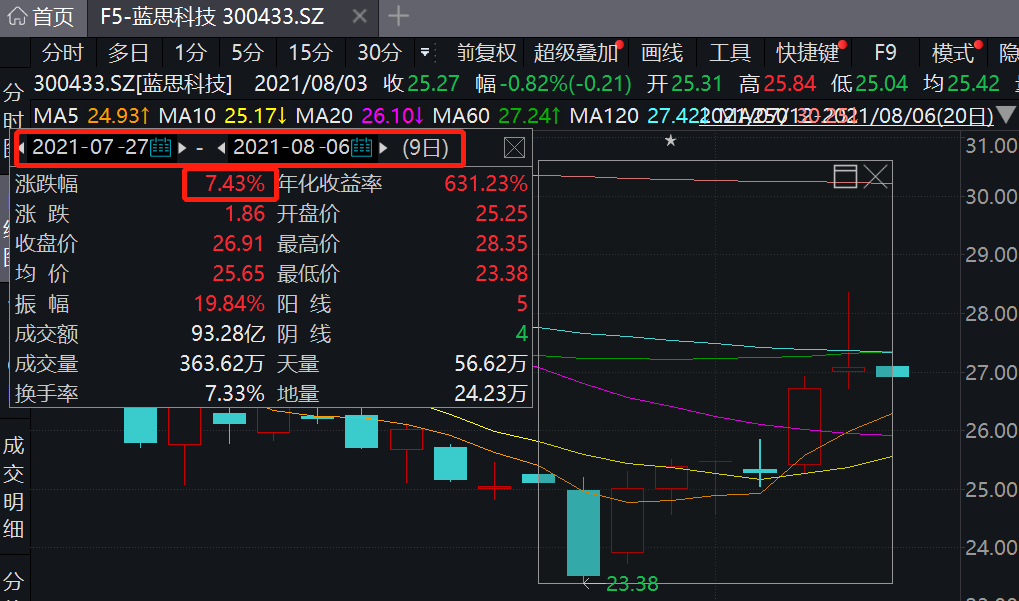
Task: Close the interval statistics panel
Action: [514, 148]
